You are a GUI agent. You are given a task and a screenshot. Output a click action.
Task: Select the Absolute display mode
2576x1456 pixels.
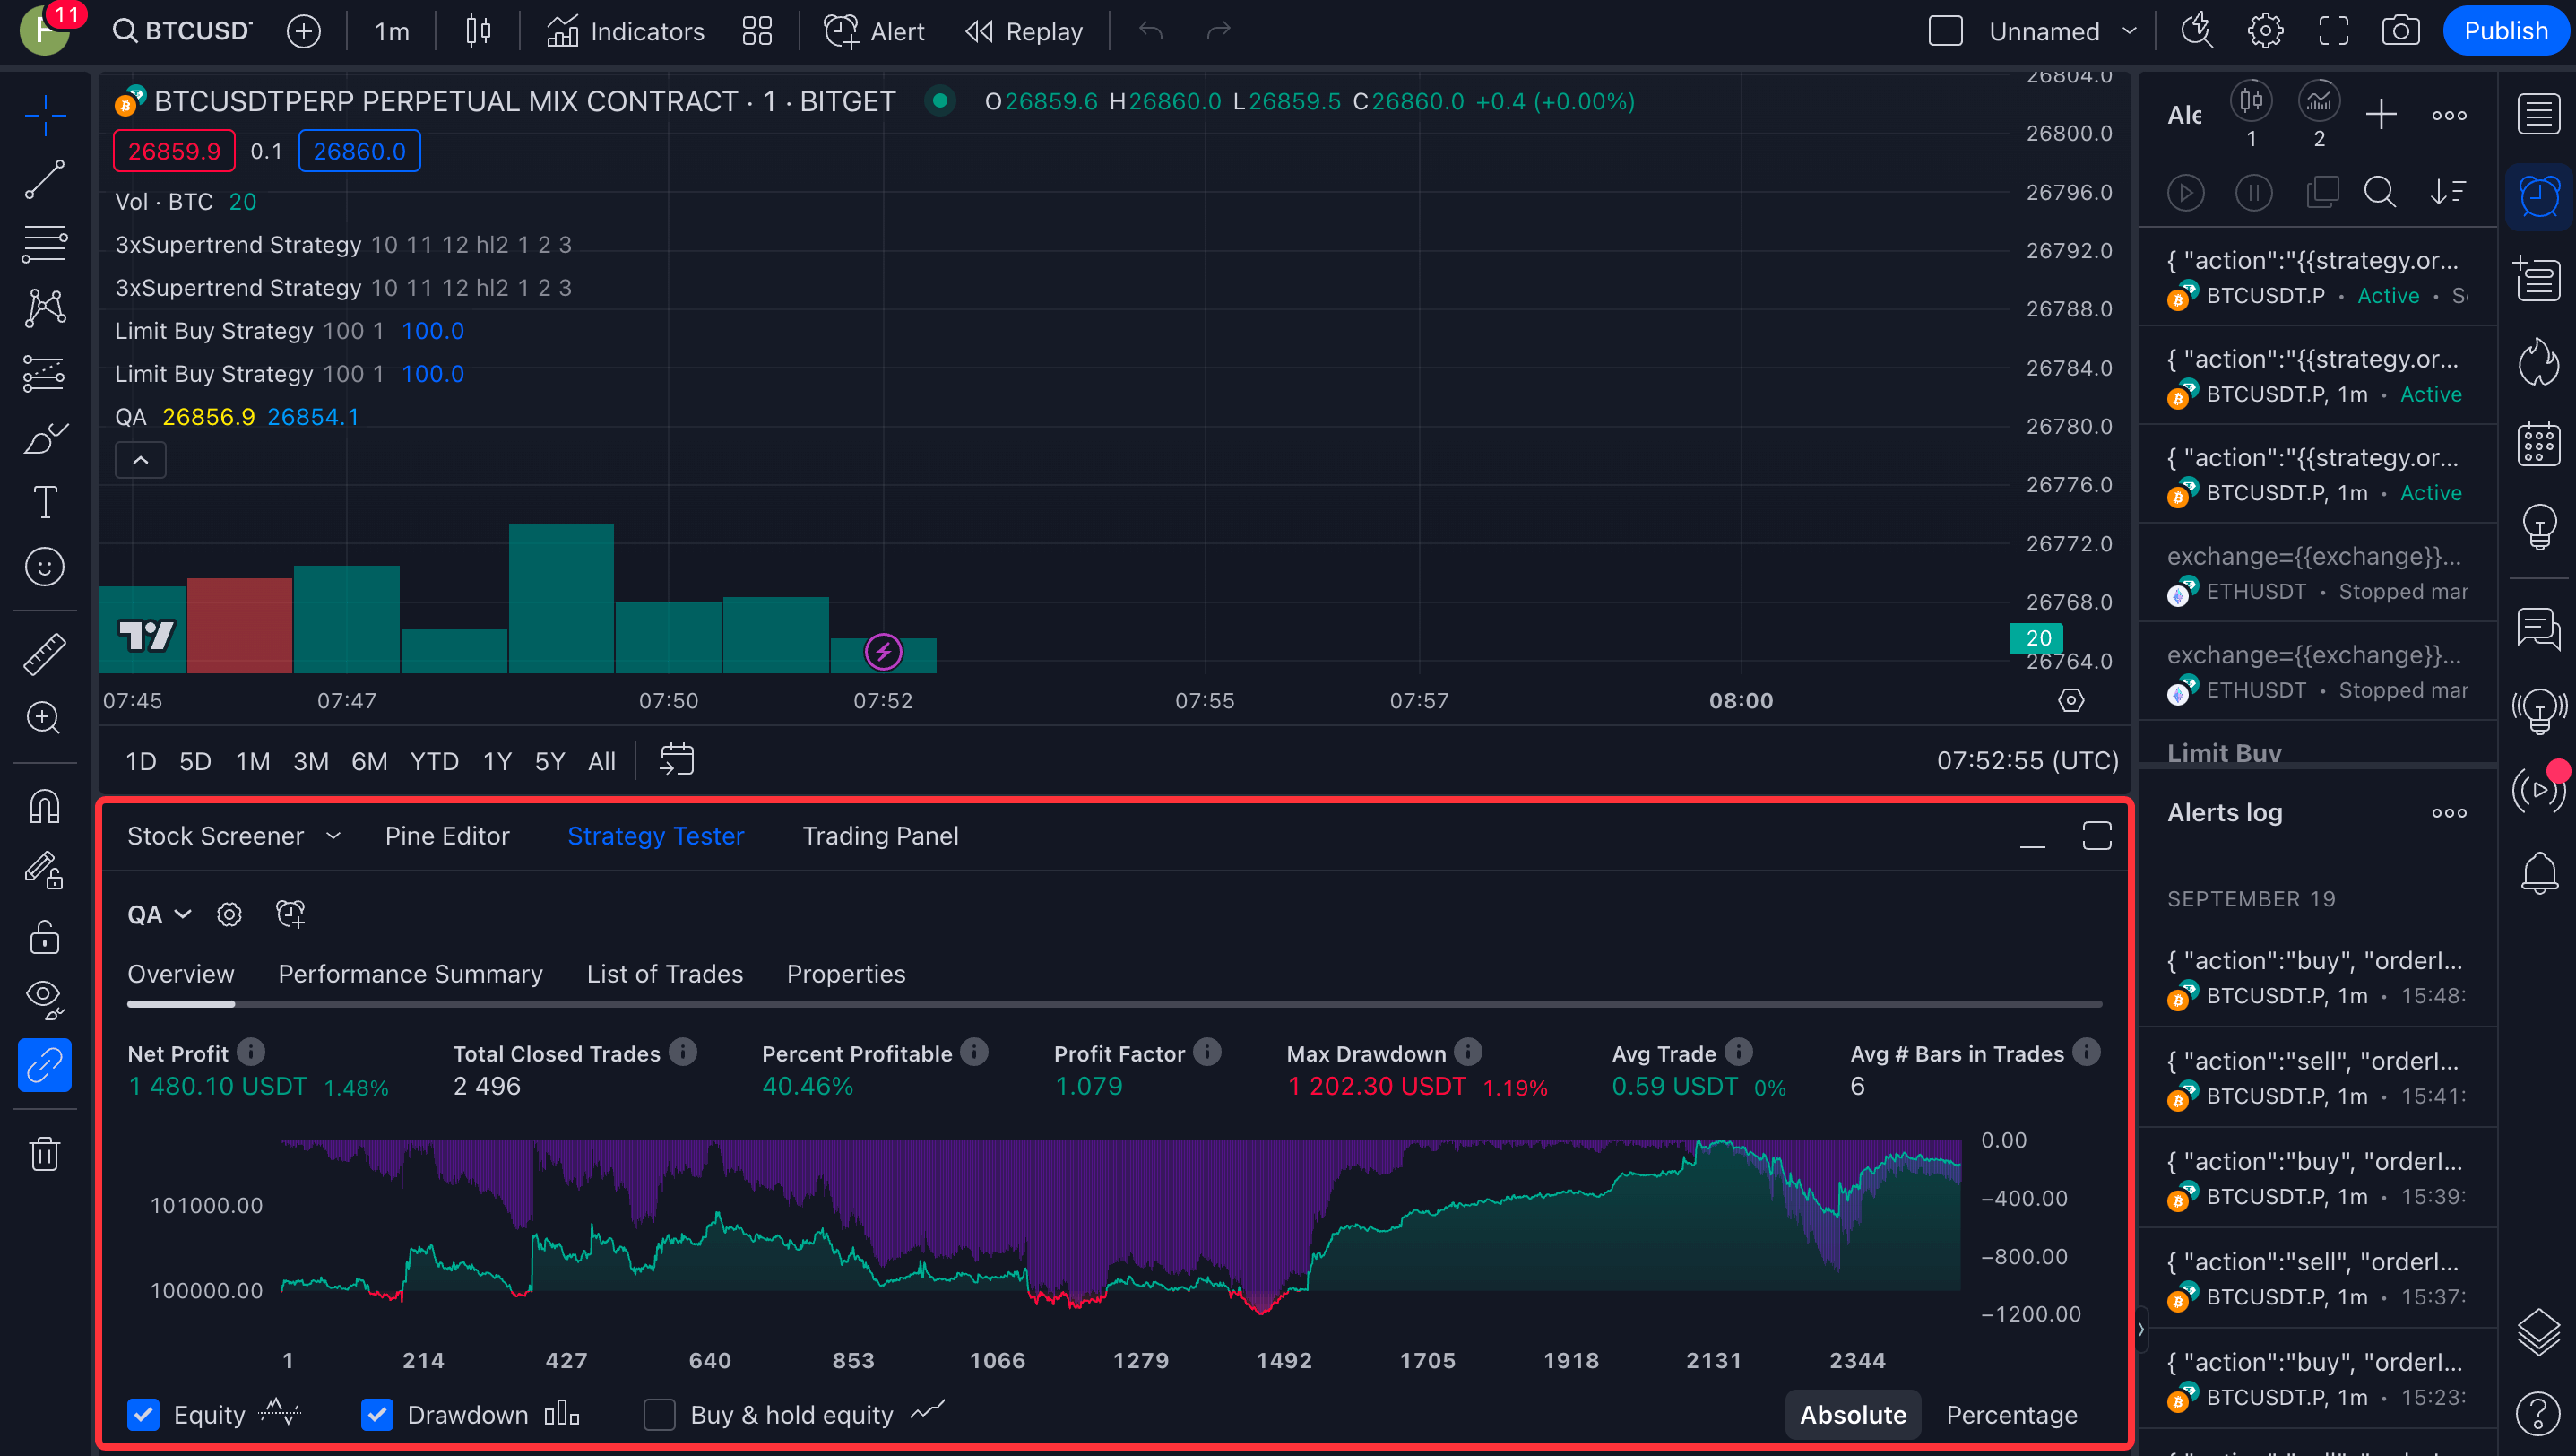1852,1414
